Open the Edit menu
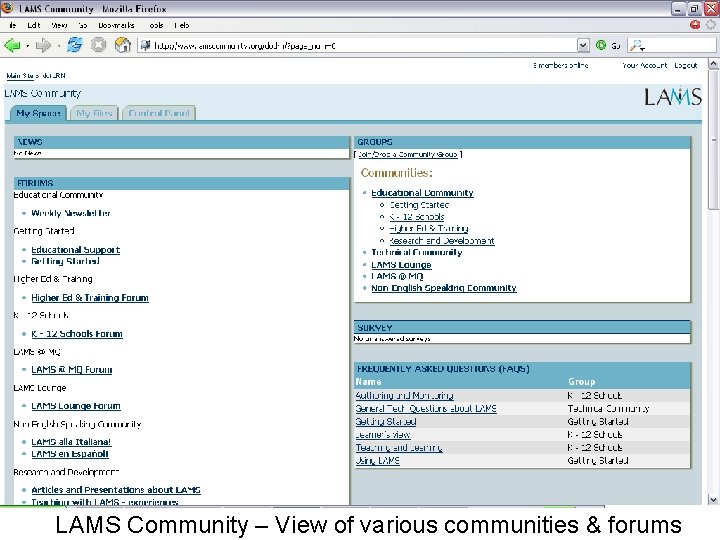This screenshot has height=540, width=720. pyautogui.click(x=34, y=25)
